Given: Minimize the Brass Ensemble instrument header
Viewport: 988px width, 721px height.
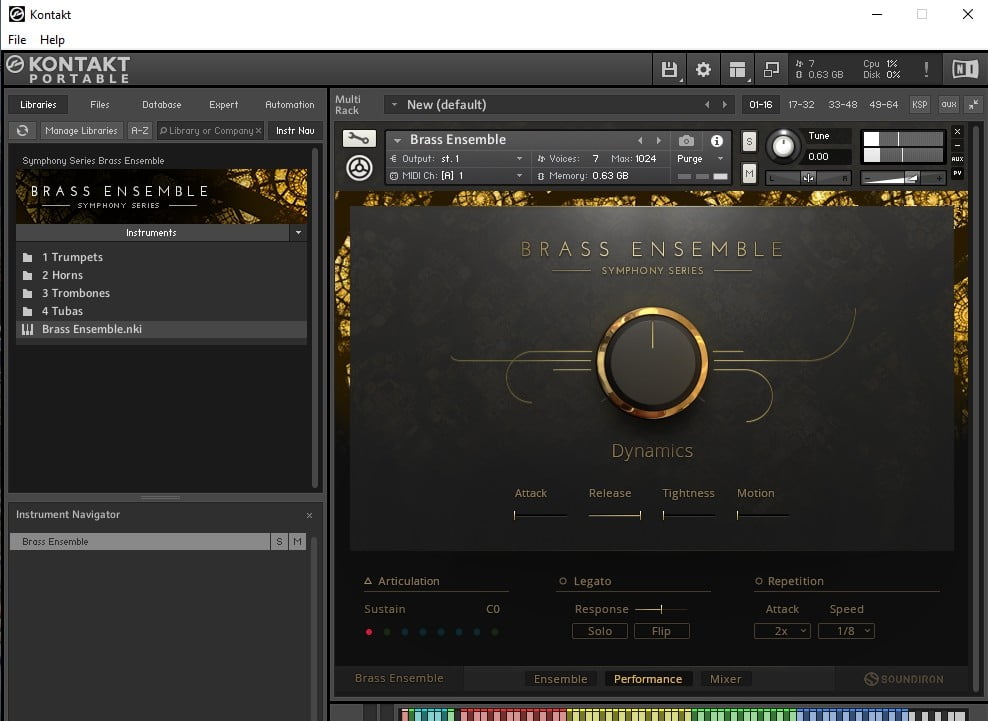Looking at the screenshot, I should 957,146.
